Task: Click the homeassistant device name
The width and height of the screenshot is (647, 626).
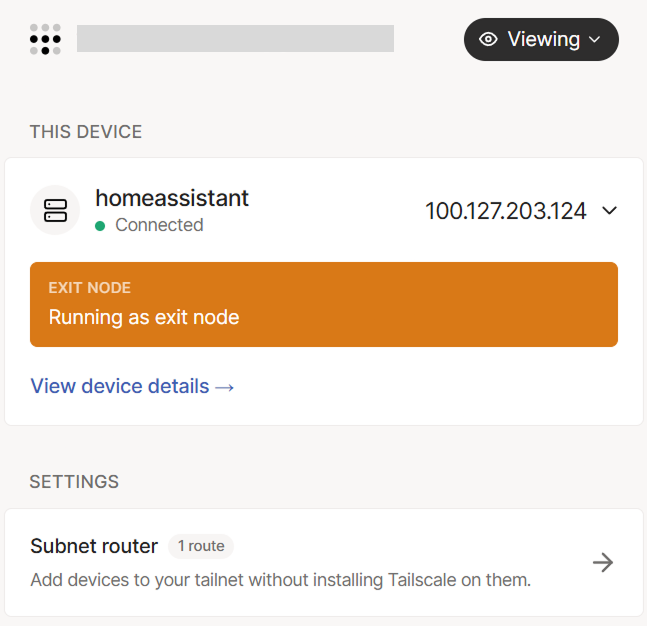Action: click(x=172, y=198)
